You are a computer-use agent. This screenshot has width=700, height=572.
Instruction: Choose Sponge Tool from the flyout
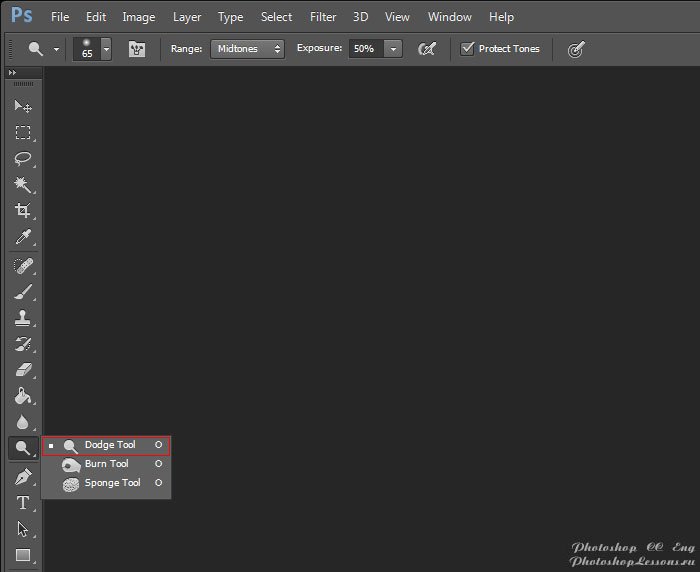point(112,483)
